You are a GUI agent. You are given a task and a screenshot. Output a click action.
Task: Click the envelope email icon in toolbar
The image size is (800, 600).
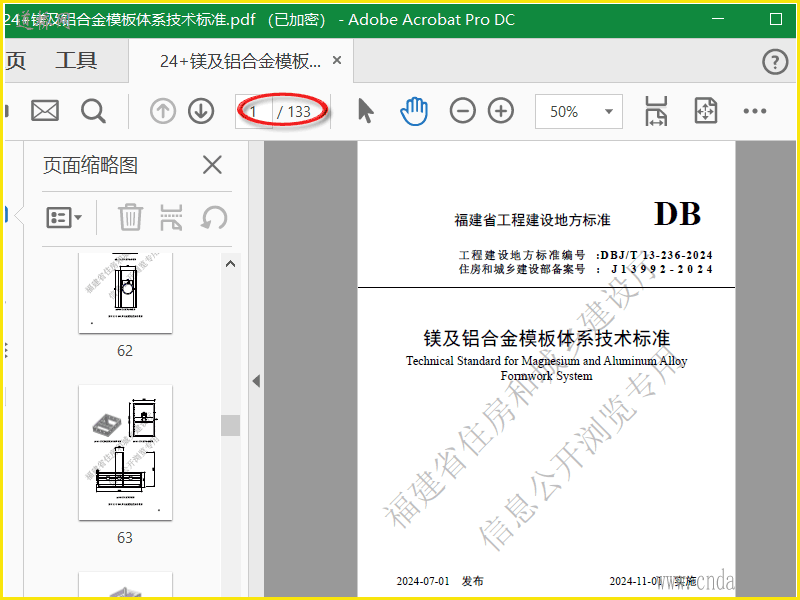(45, 111)
